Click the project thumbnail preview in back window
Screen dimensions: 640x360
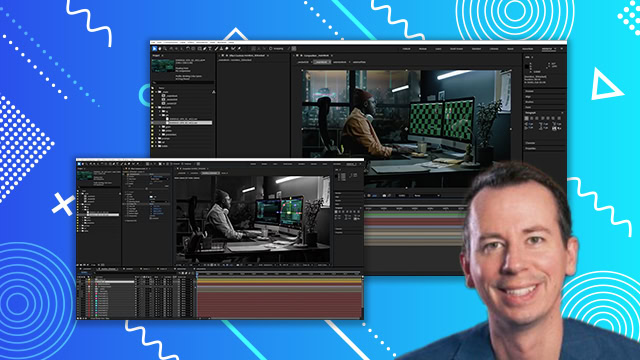[163, 66]
